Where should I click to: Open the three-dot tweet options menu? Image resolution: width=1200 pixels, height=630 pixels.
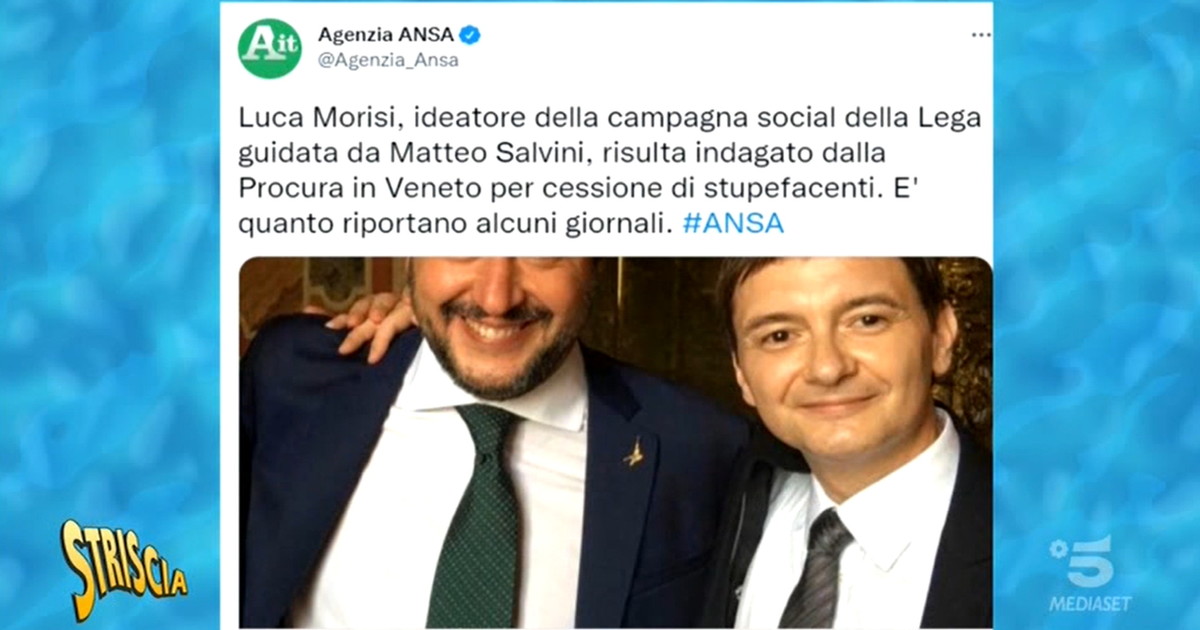pyautogui.click(x=981, y=35)
